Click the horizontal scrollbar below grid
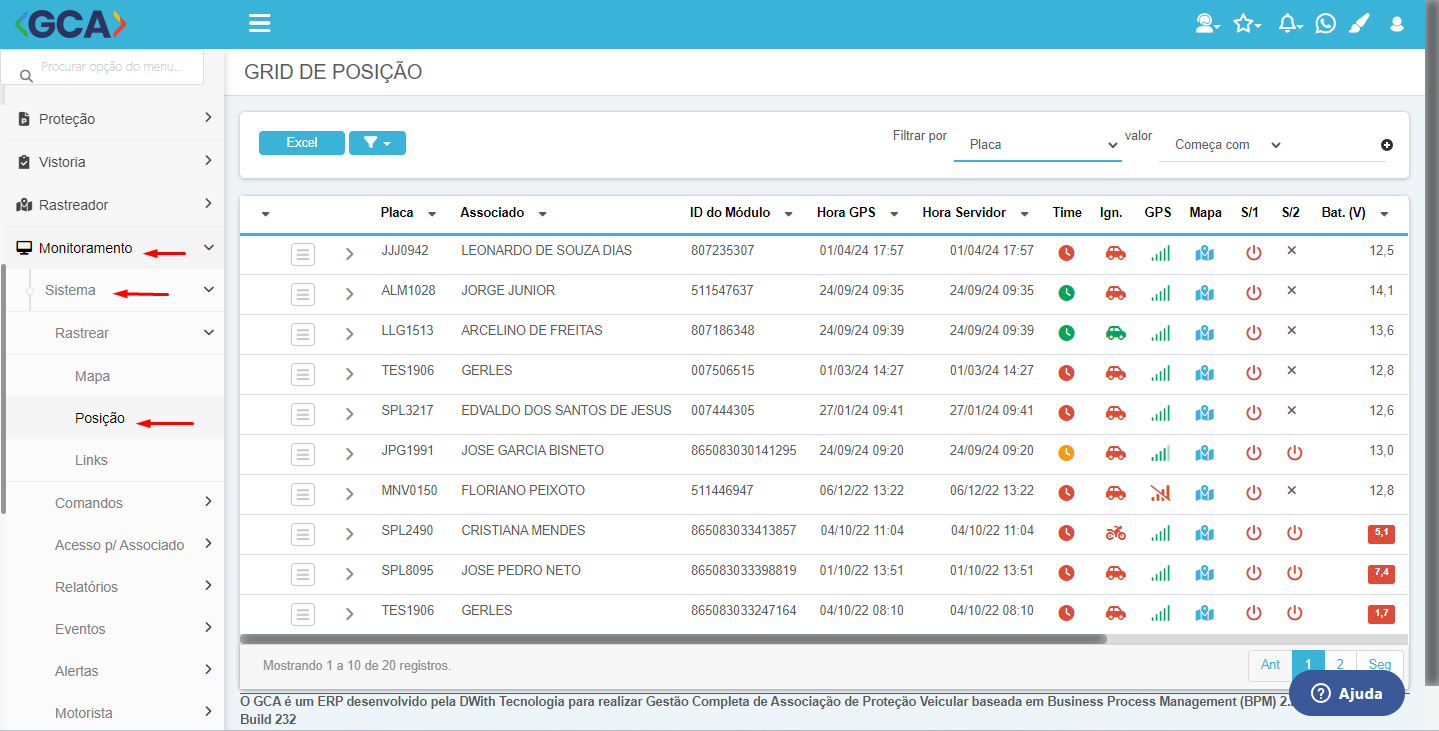Screen dimensions: 1439x731 (x=673, y=638)
